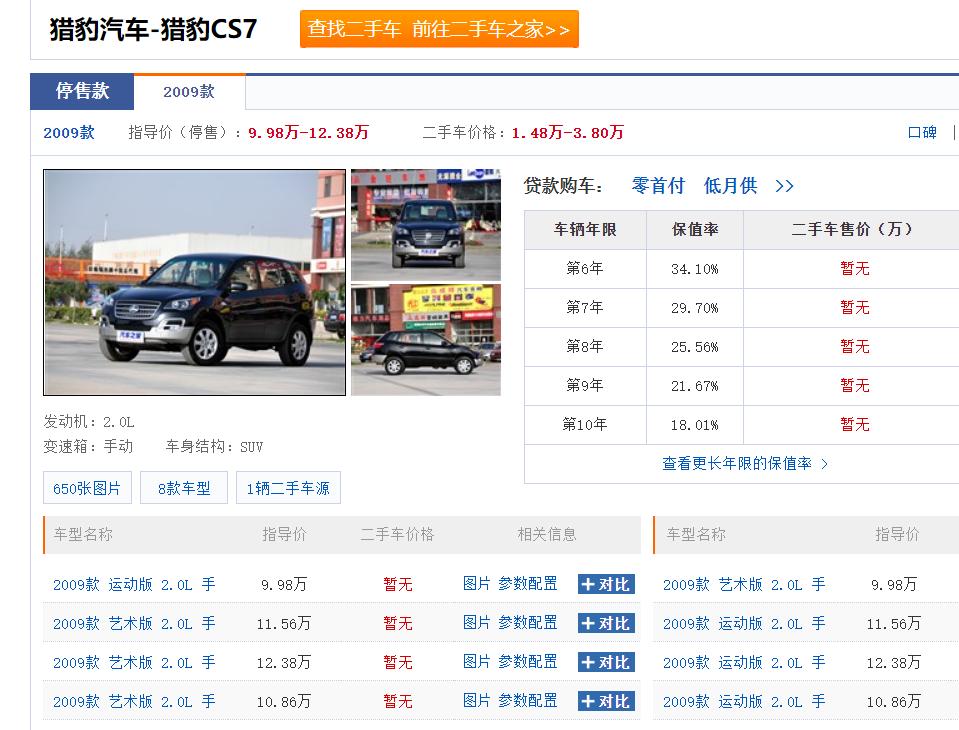Click the 对比 icon for 运动版 9.98万
The image size is (959, 730).
[605, 583]
